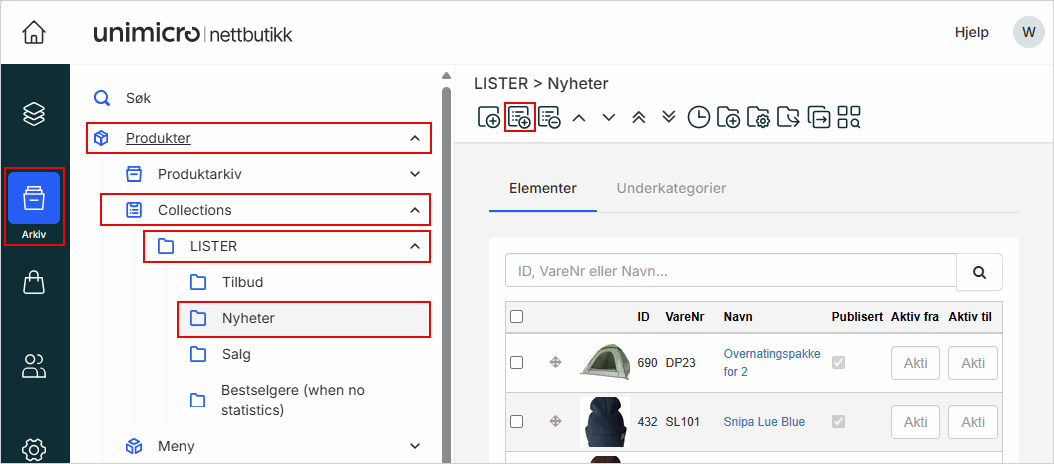1054x464 pixels.
Task: Click the move up single chevron icon
Action: tap(579, 118)
